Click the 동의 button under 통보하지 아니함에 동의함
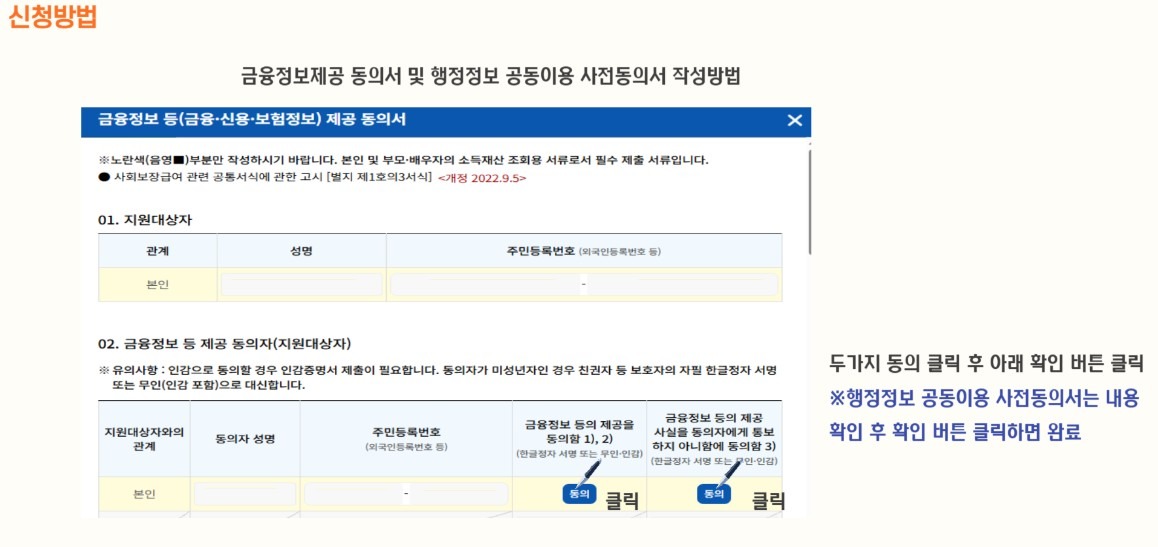The image size is (1158, 547). (x=713, y=494)
